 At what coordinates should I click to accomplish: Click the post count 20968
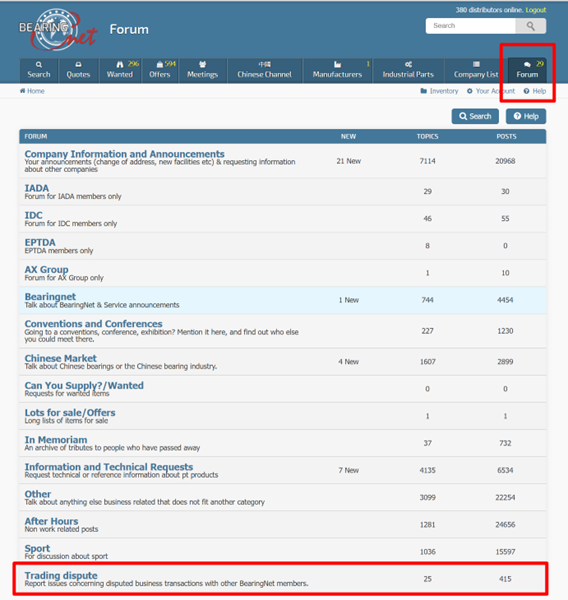click(505, 161)
